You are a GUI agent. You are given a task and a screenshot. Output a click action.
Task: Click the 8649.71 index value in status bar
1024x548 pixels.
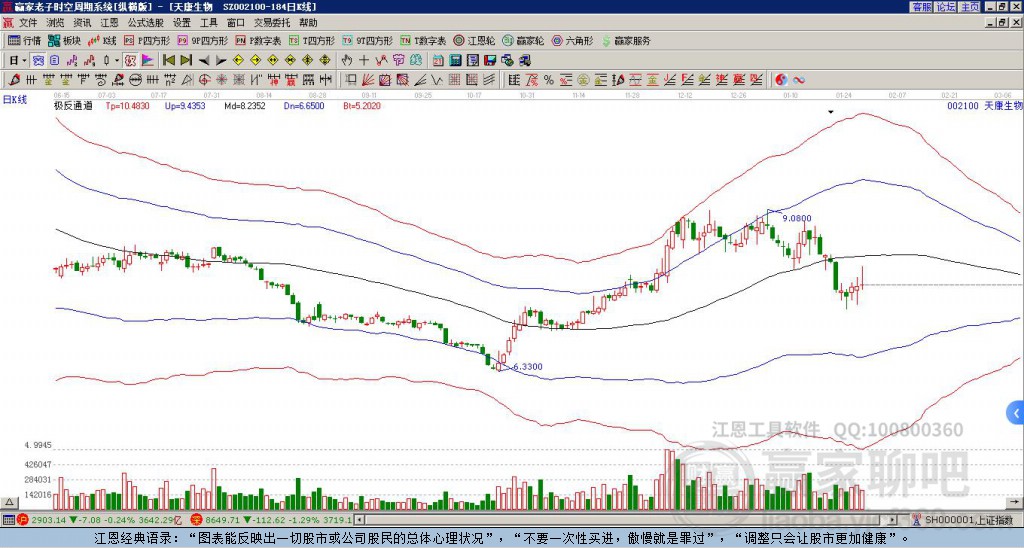click(223, 520)
